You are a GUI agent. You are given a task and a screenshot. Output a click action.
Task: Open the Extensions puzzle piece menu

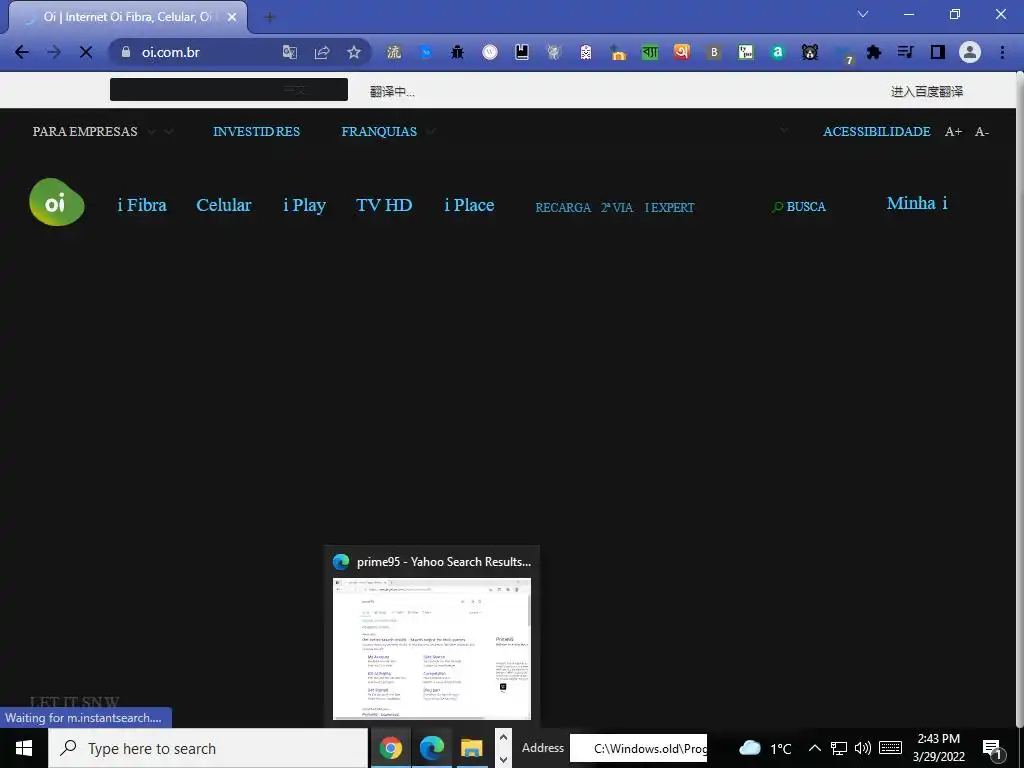coord(874,52)
